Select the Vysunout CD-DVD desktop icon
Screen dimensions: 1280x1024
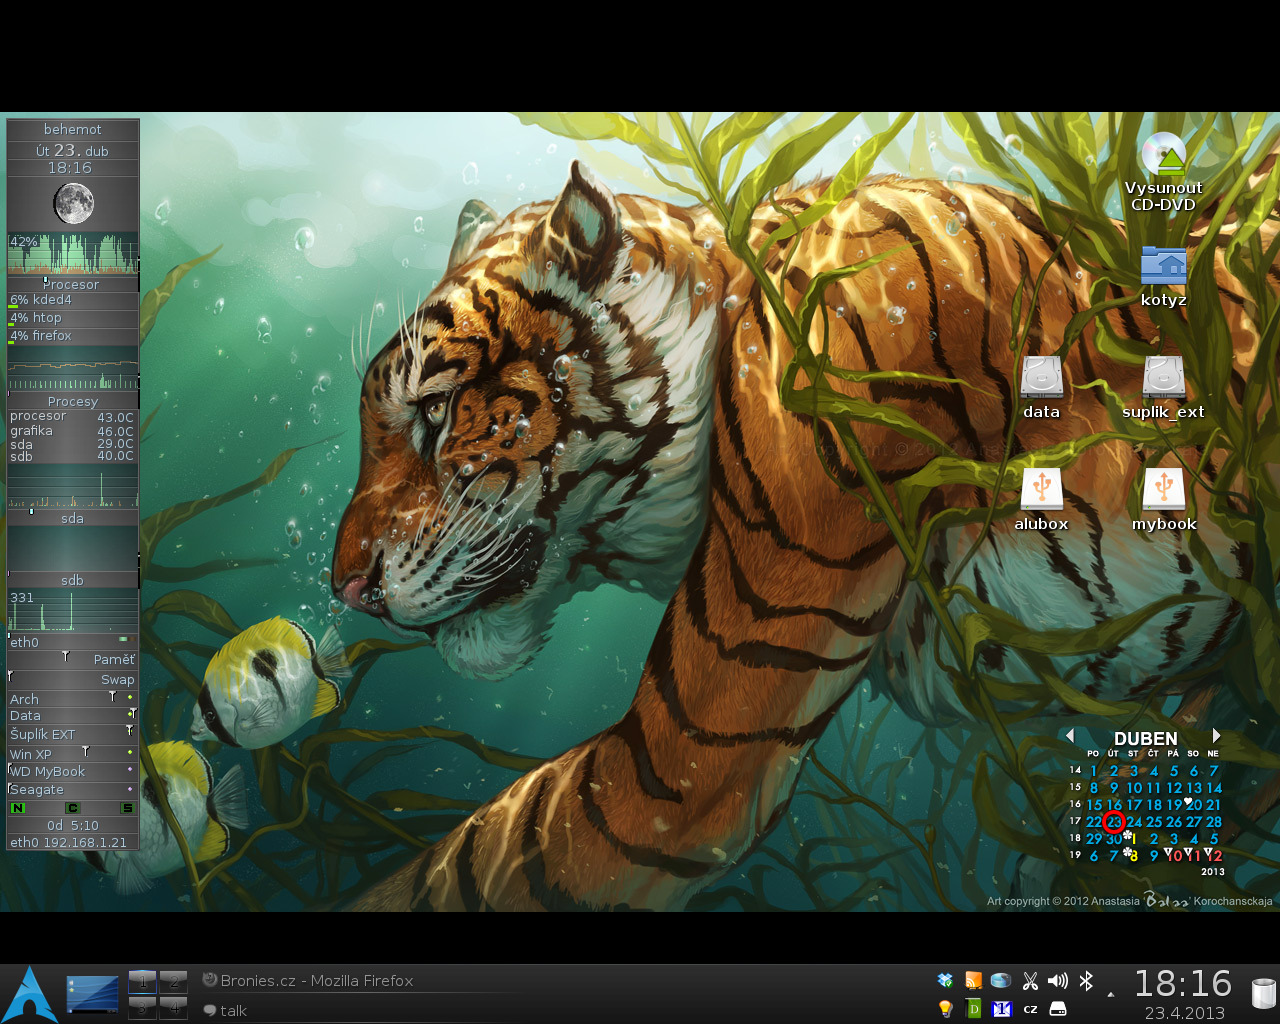(x=1163, y=172)
